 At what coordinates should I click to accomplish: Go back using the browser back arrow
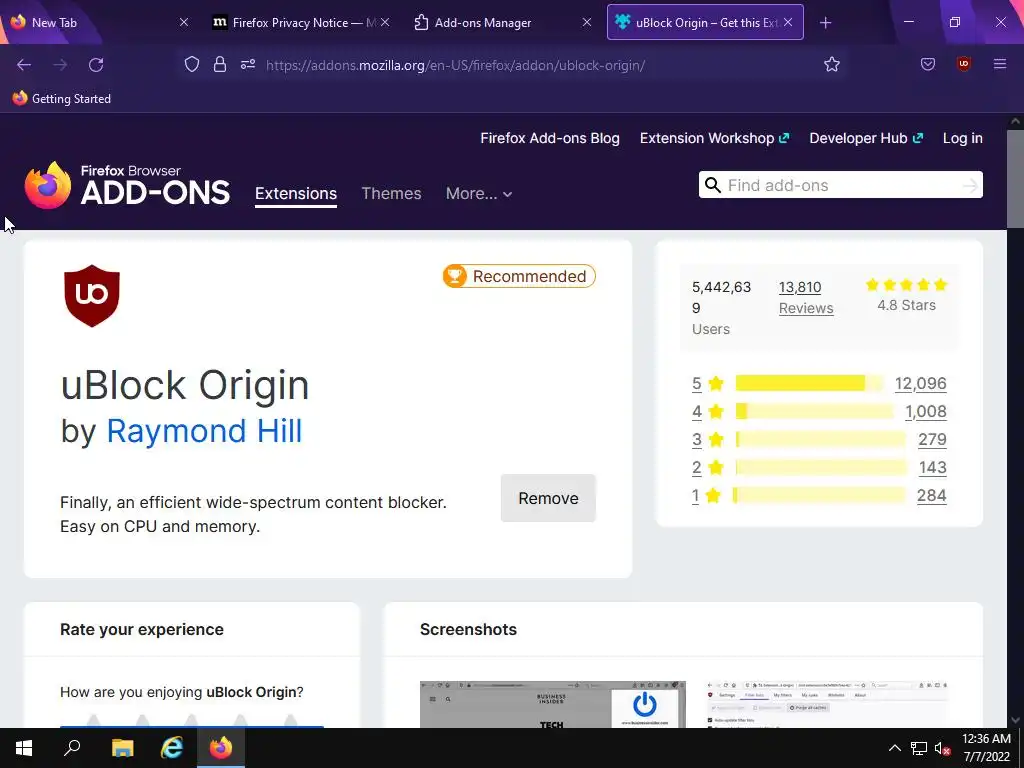pos(24,65)
